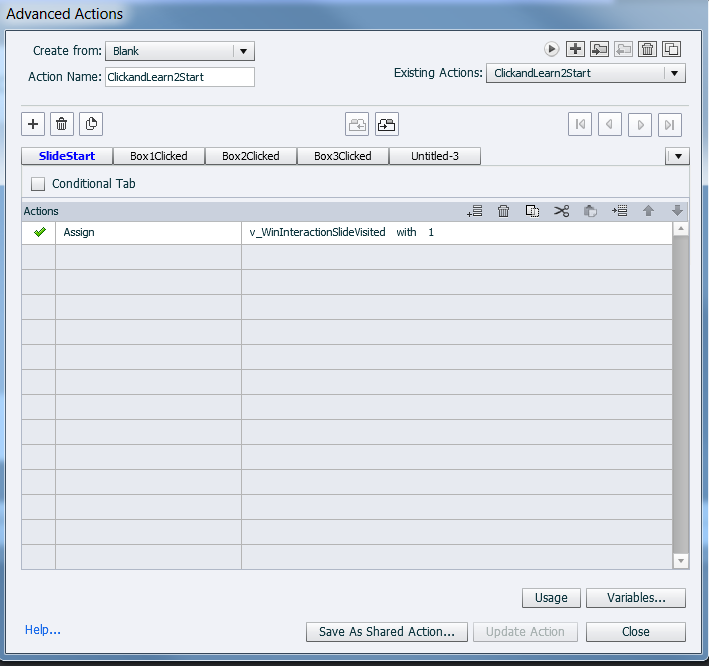Move the decision tab right icon

(x=387, y=124)
